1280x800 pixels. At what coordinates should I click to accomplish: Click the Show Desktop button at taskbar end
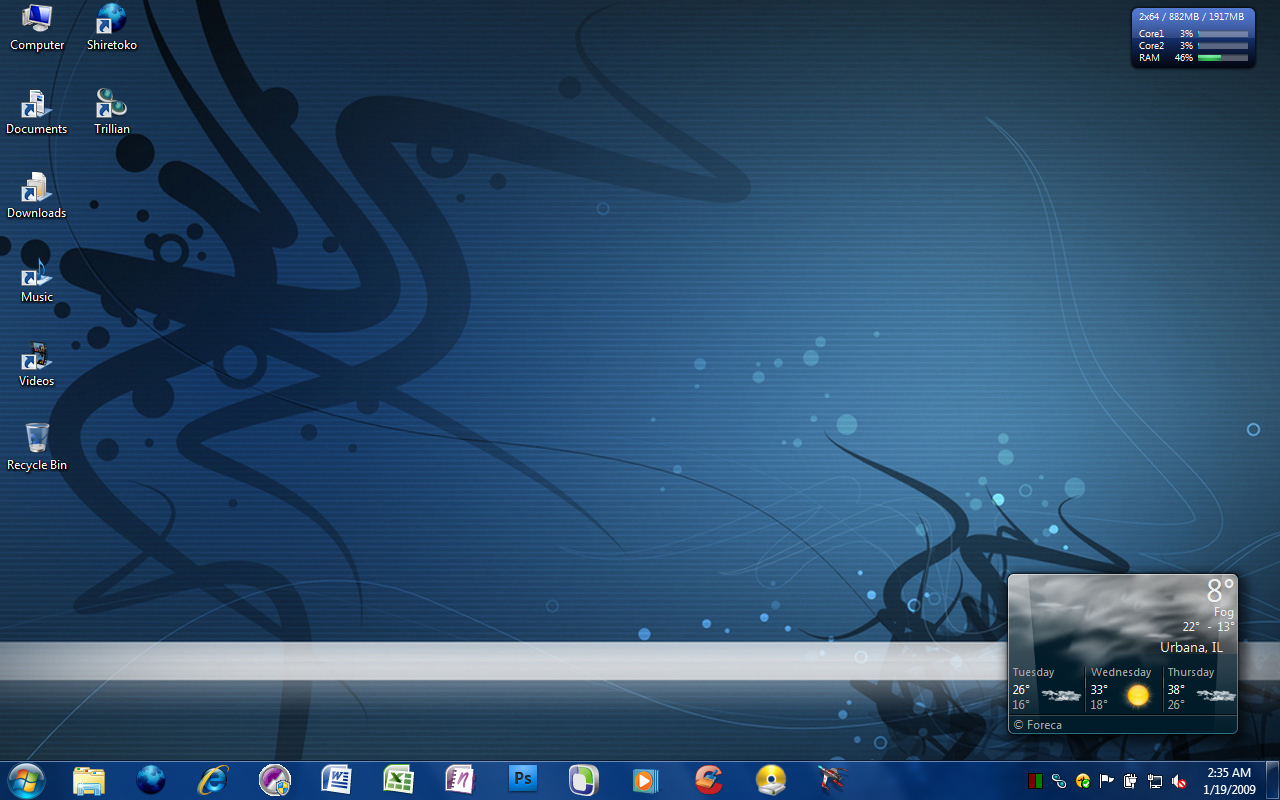[1272, 780]
